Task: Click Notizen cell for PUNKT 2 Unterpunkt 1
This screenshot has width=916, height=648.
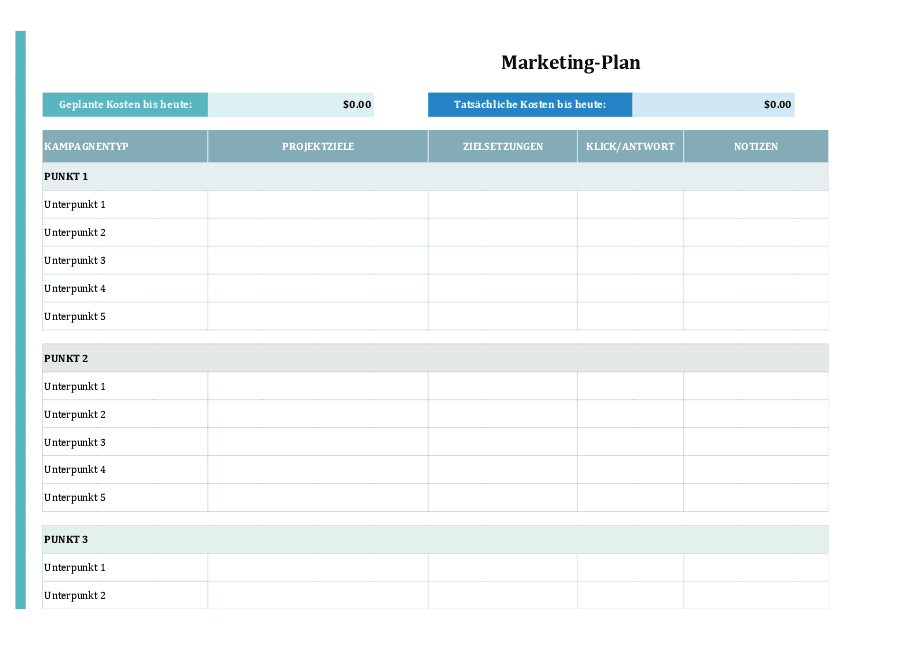Action: [756, 386]
